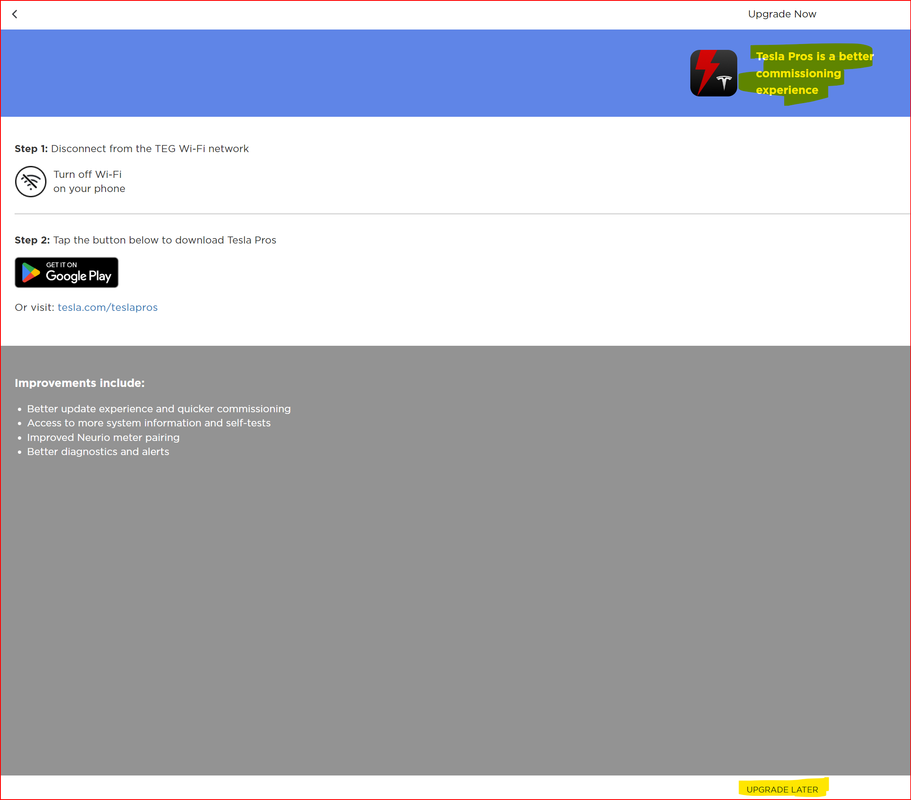Tap the Get it on Google Play badge
This screenshot has height=800, width=911.
coord(66,272)
